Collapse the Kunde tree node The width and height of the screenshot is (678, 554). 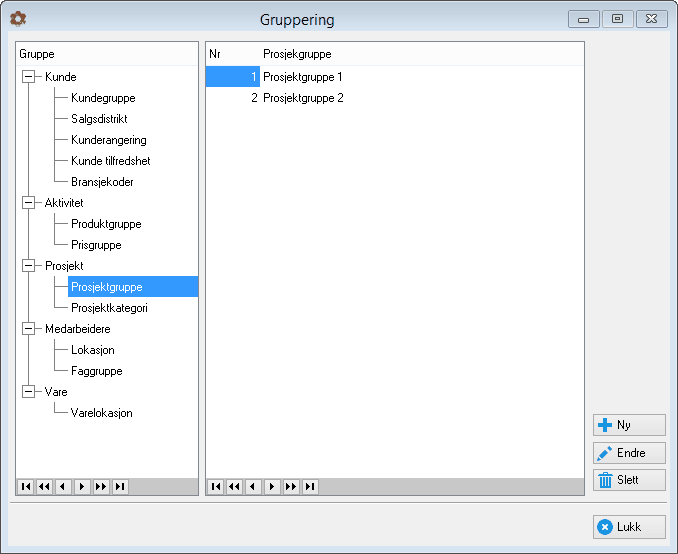[29, 77]
